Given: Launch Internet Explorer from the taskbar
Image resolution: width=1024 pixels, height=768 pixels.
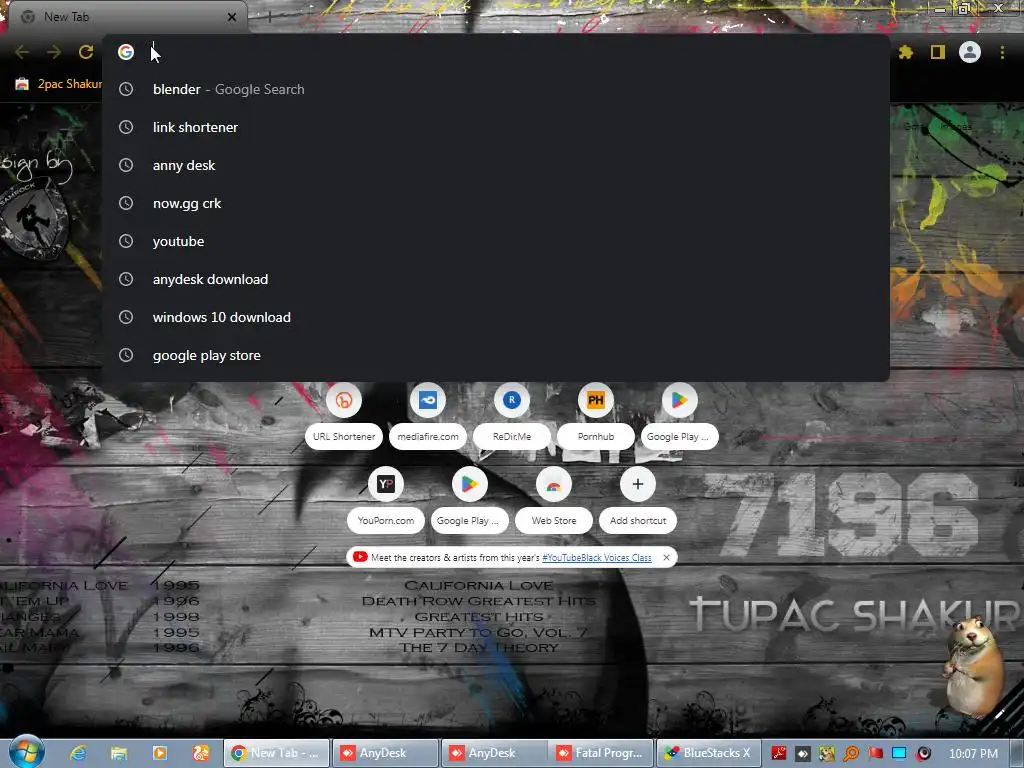Looking at the screenshot, I should 78,753.
